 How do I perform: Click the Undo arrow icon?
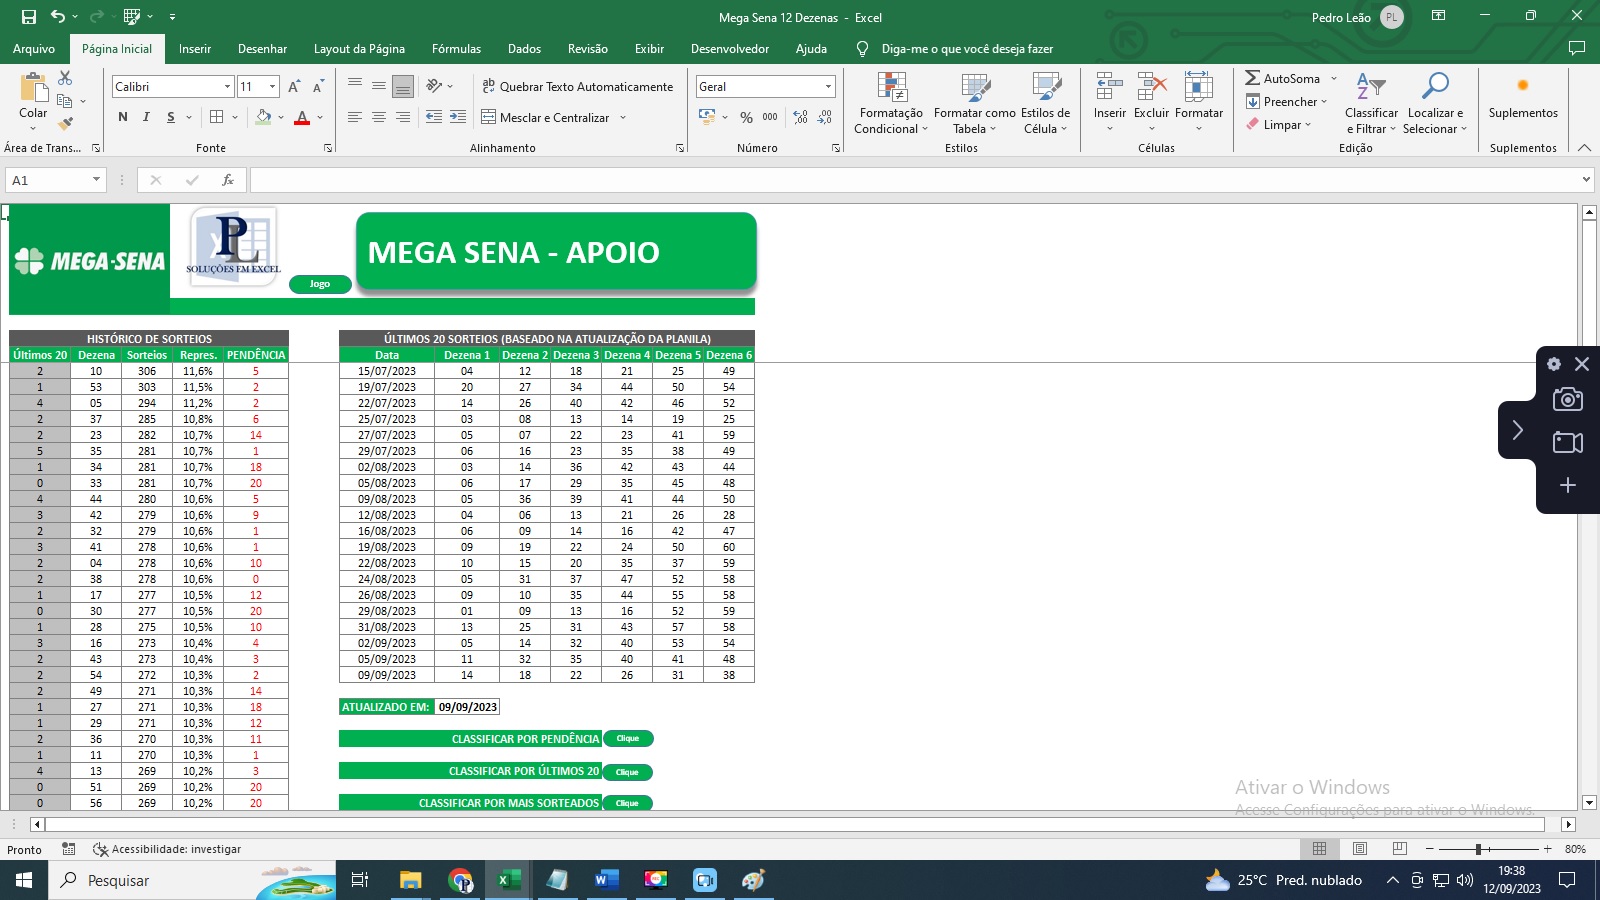coord(58,17)
